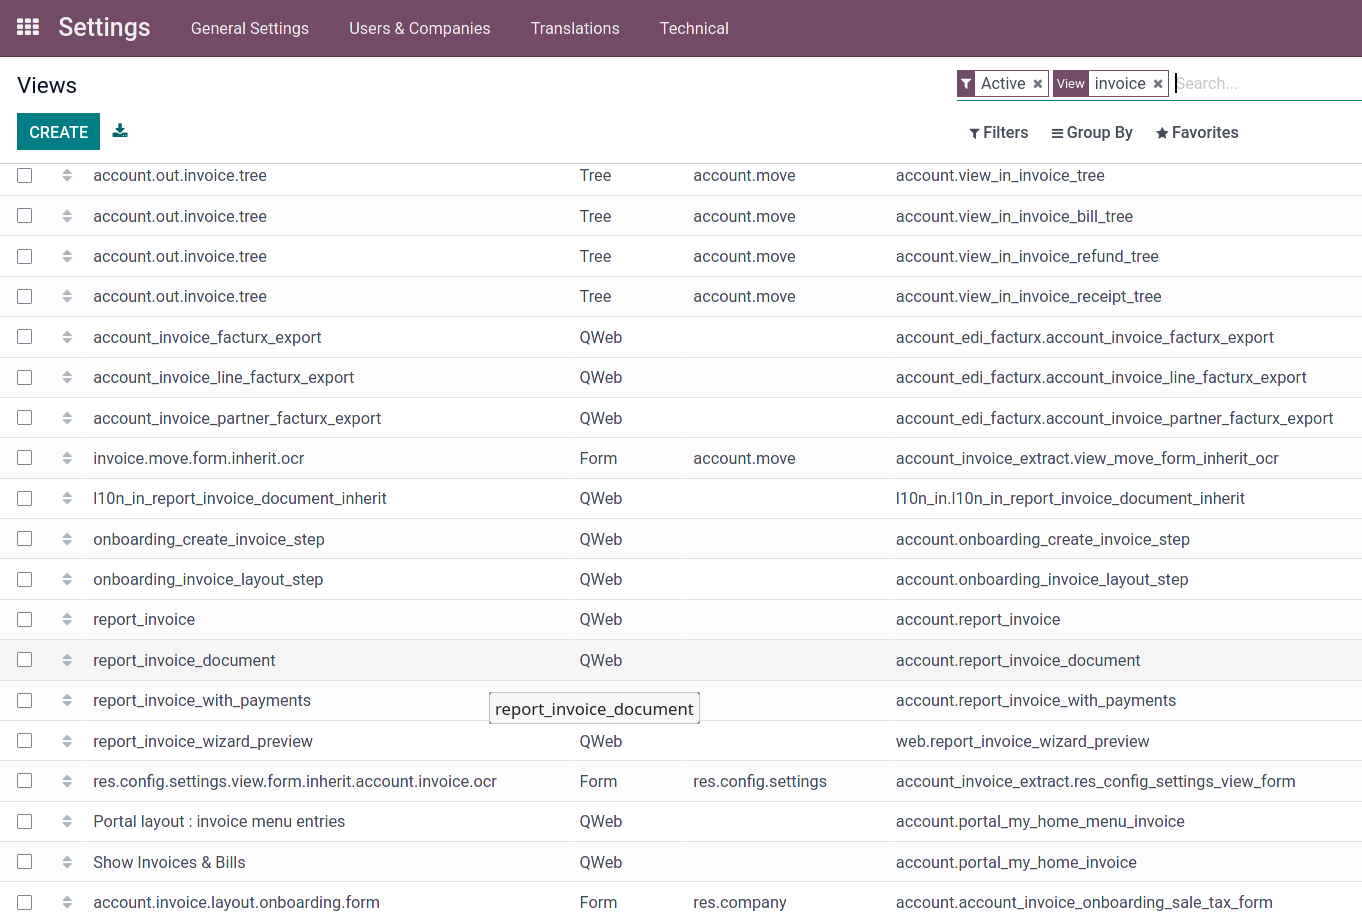Click the drag handle beside Show Invoices & Bills
Viewport: 1362px width, 921px height.
coord(67,861)
